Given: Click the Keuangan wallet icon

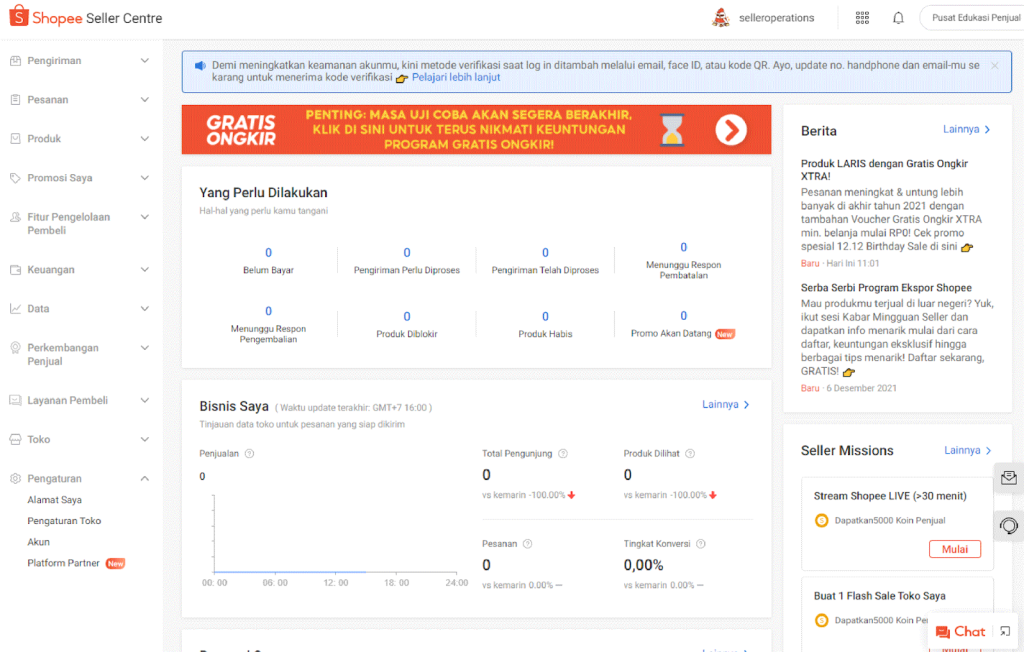Looking at the screenshot, I should pos(16,270).
